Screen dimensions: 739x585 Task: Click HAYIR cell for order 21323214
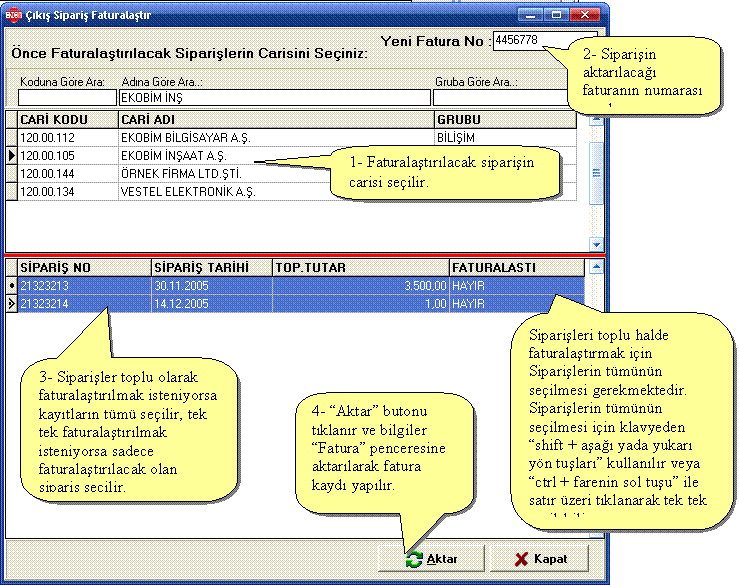click(x=517, y=304)
